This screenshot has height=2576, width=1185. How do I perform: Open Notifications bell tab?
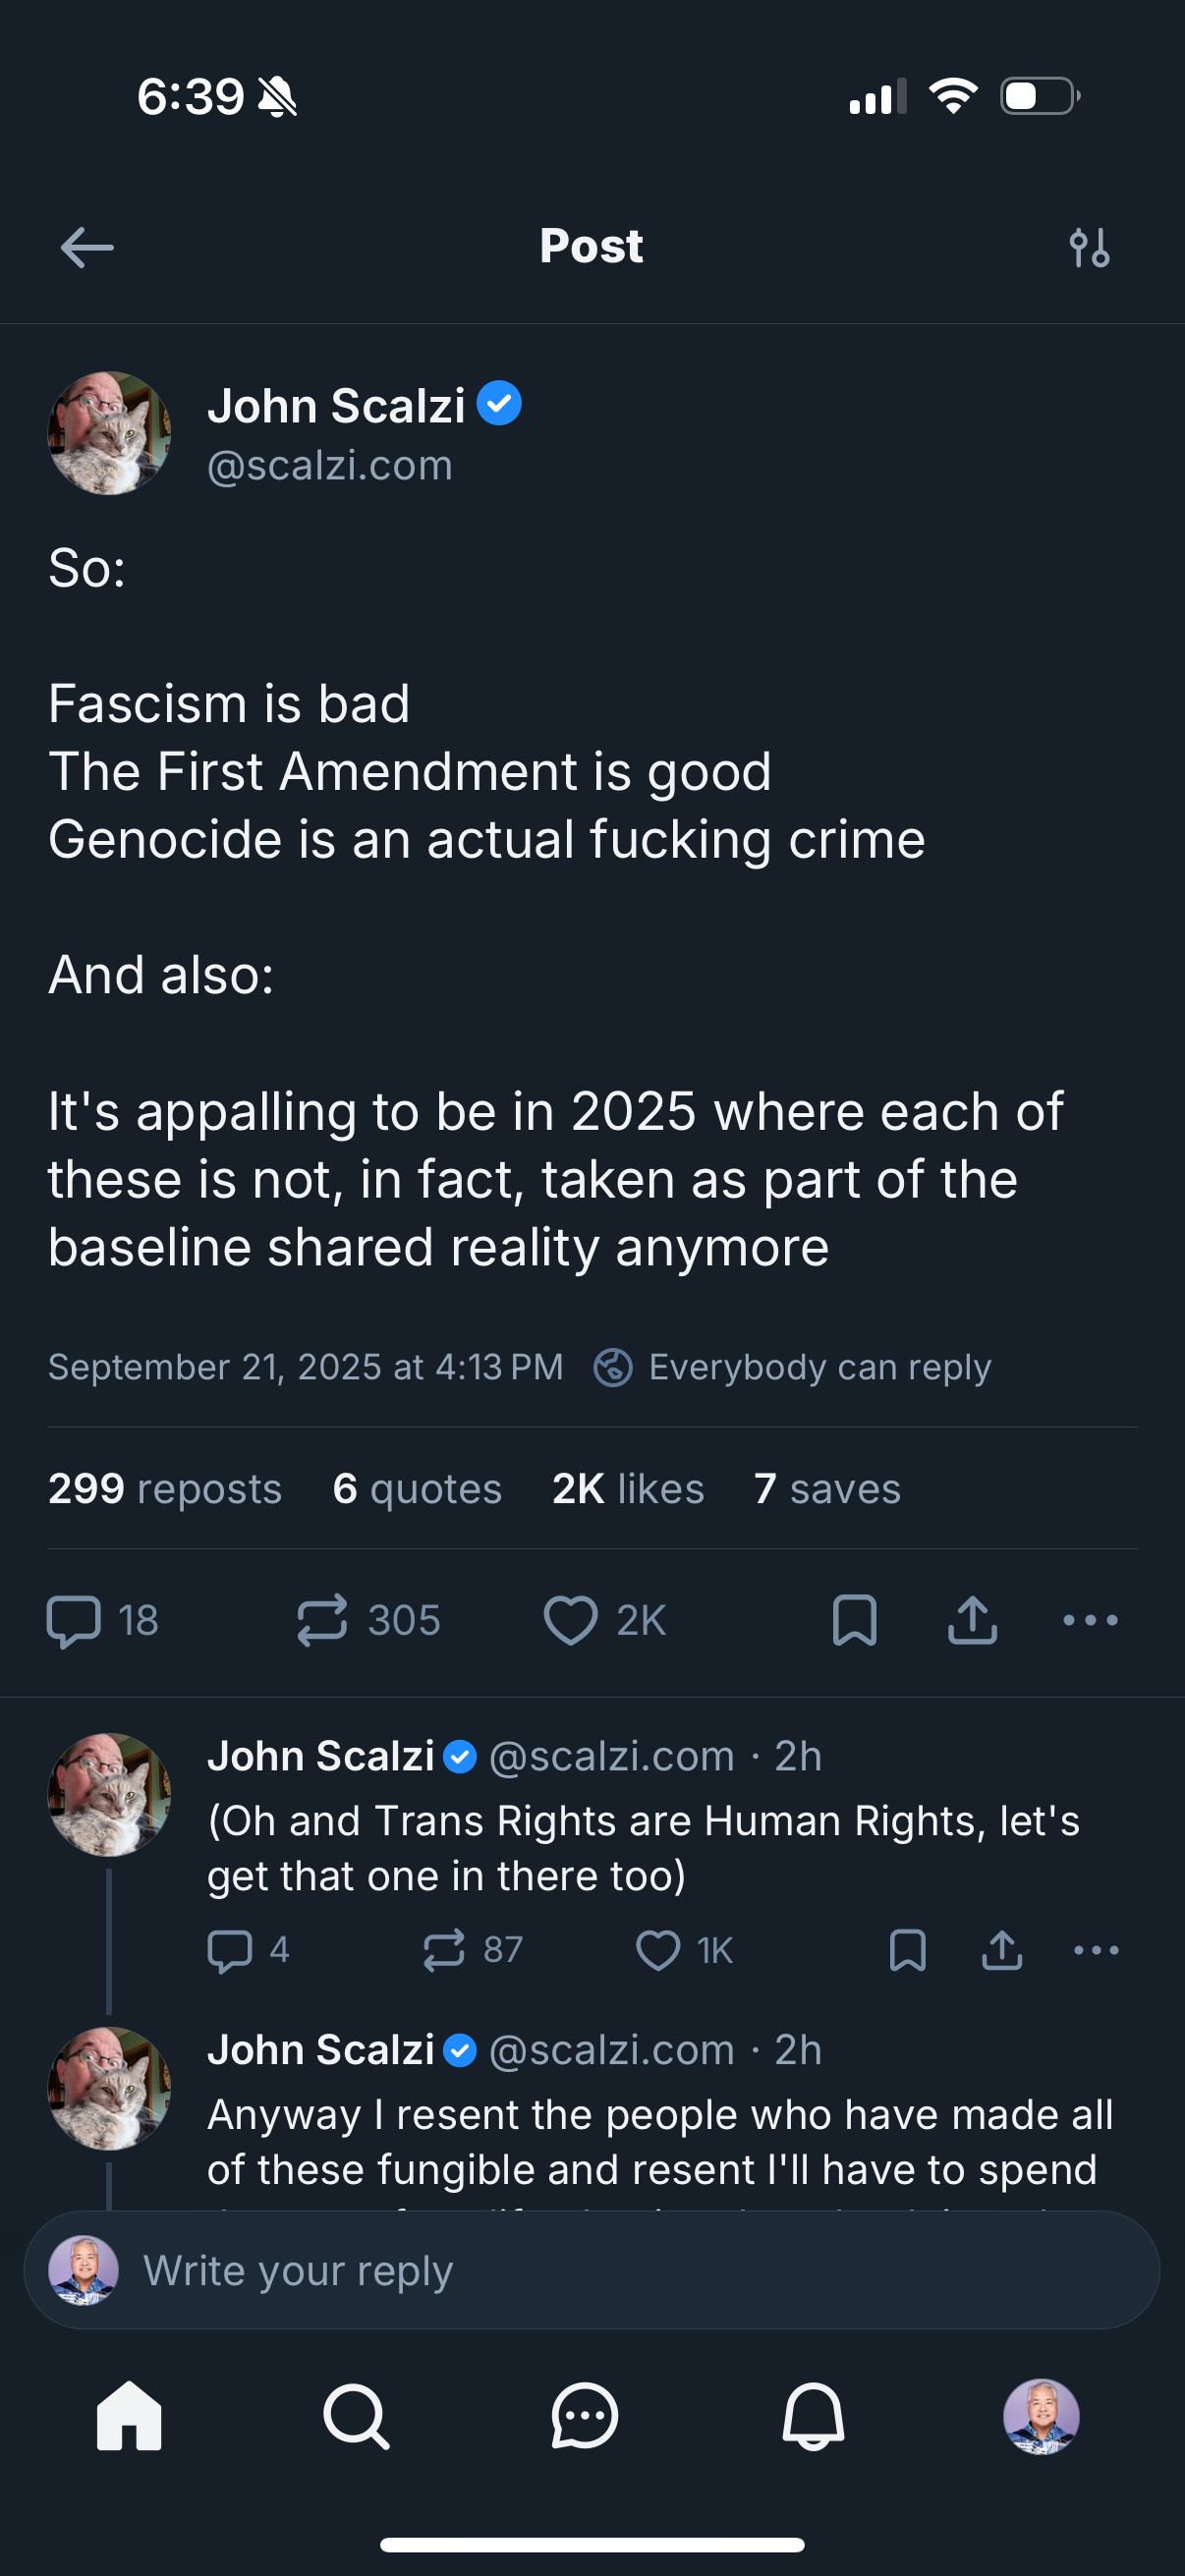tap(813, 2416)
